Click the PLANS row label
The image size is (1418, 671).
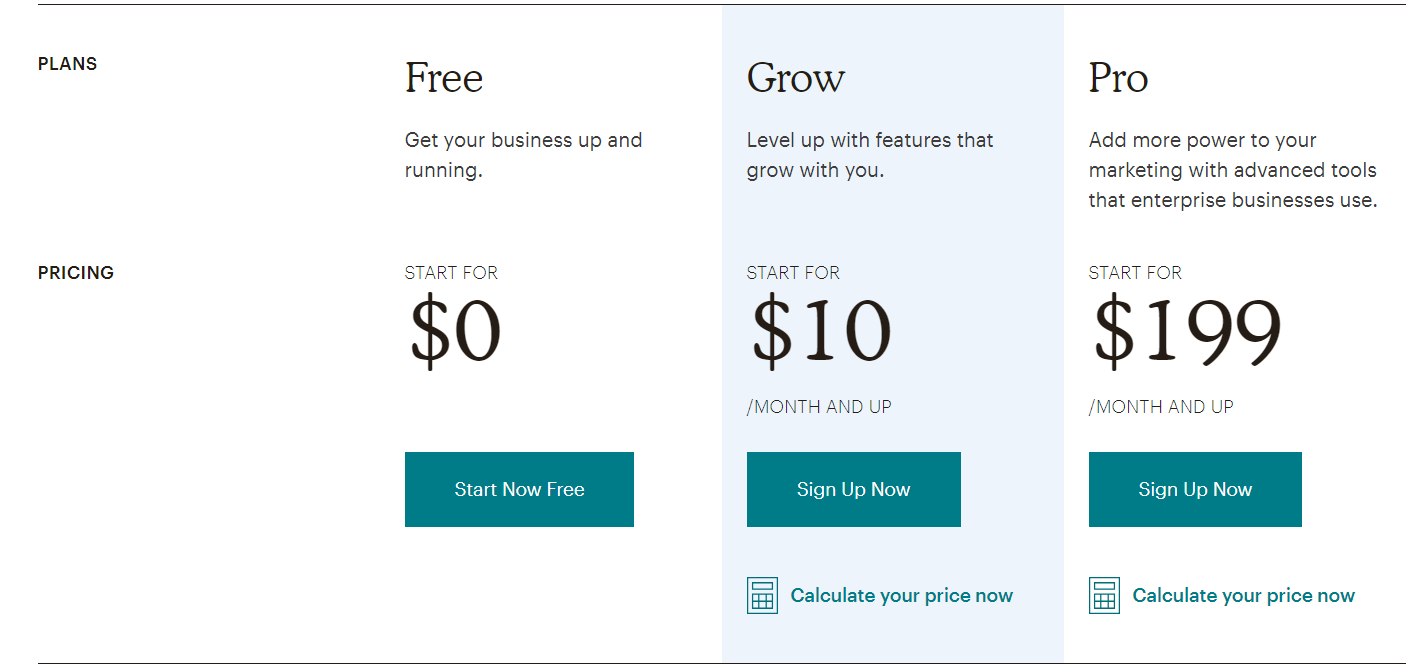68,64
